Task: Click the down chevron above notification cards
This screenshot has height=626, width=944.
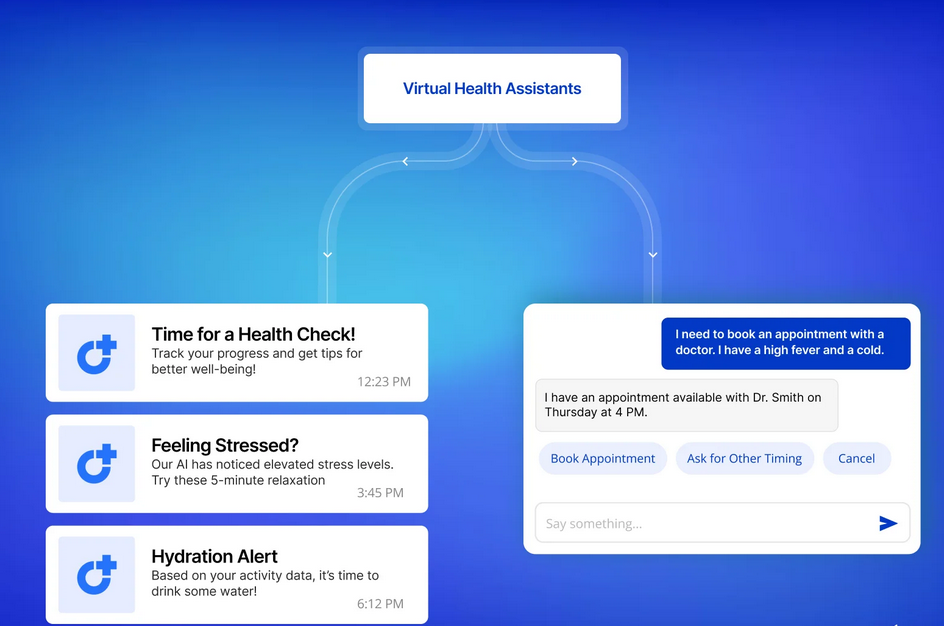Action: (x=328, y=255)
